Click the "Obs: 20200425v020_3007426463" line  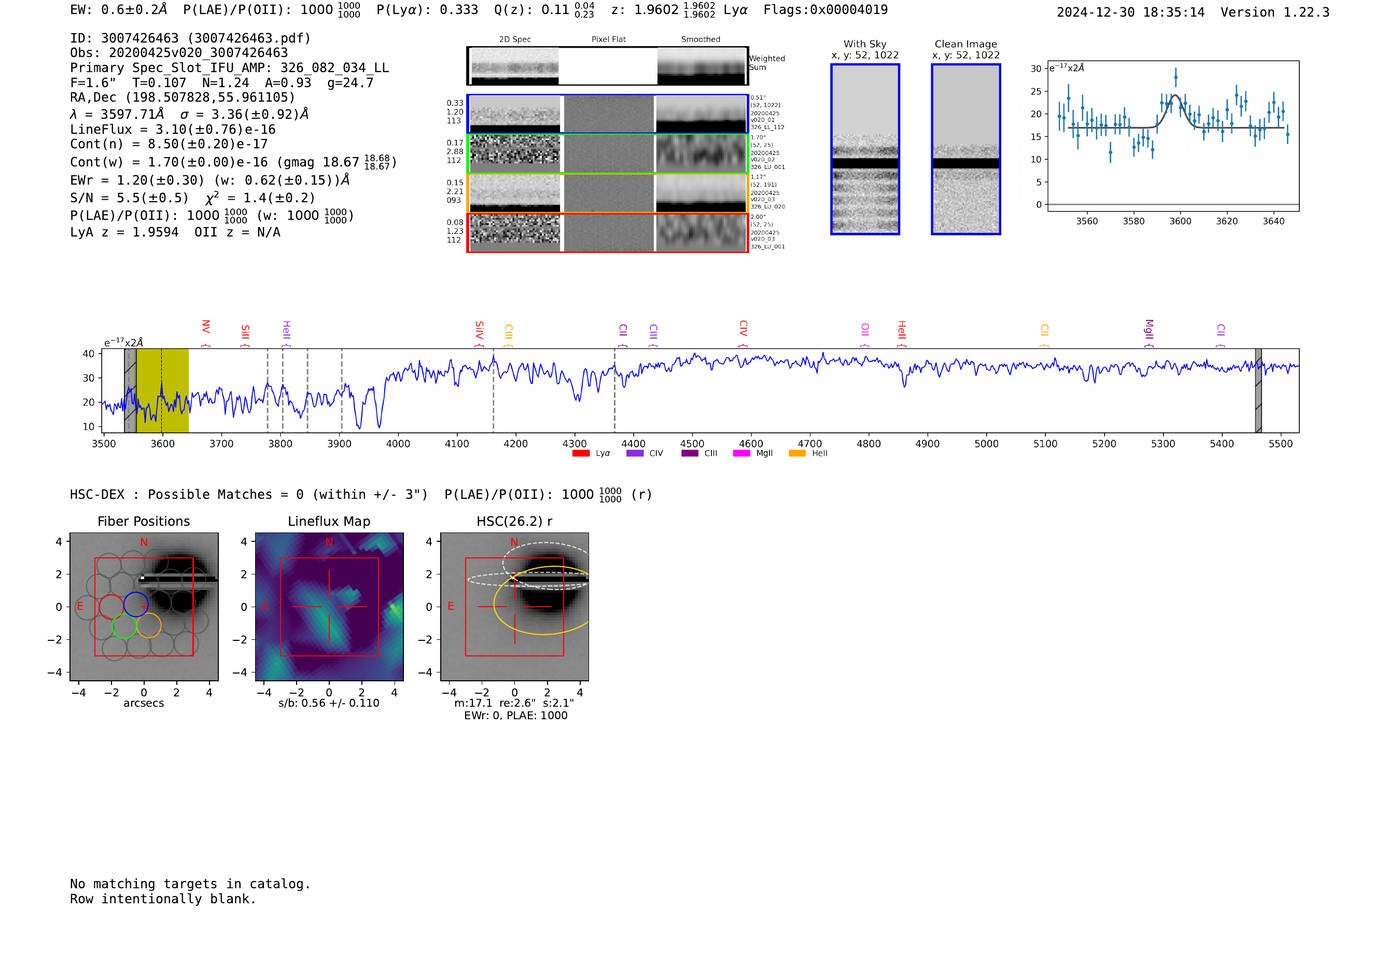[x=179, y=53]
